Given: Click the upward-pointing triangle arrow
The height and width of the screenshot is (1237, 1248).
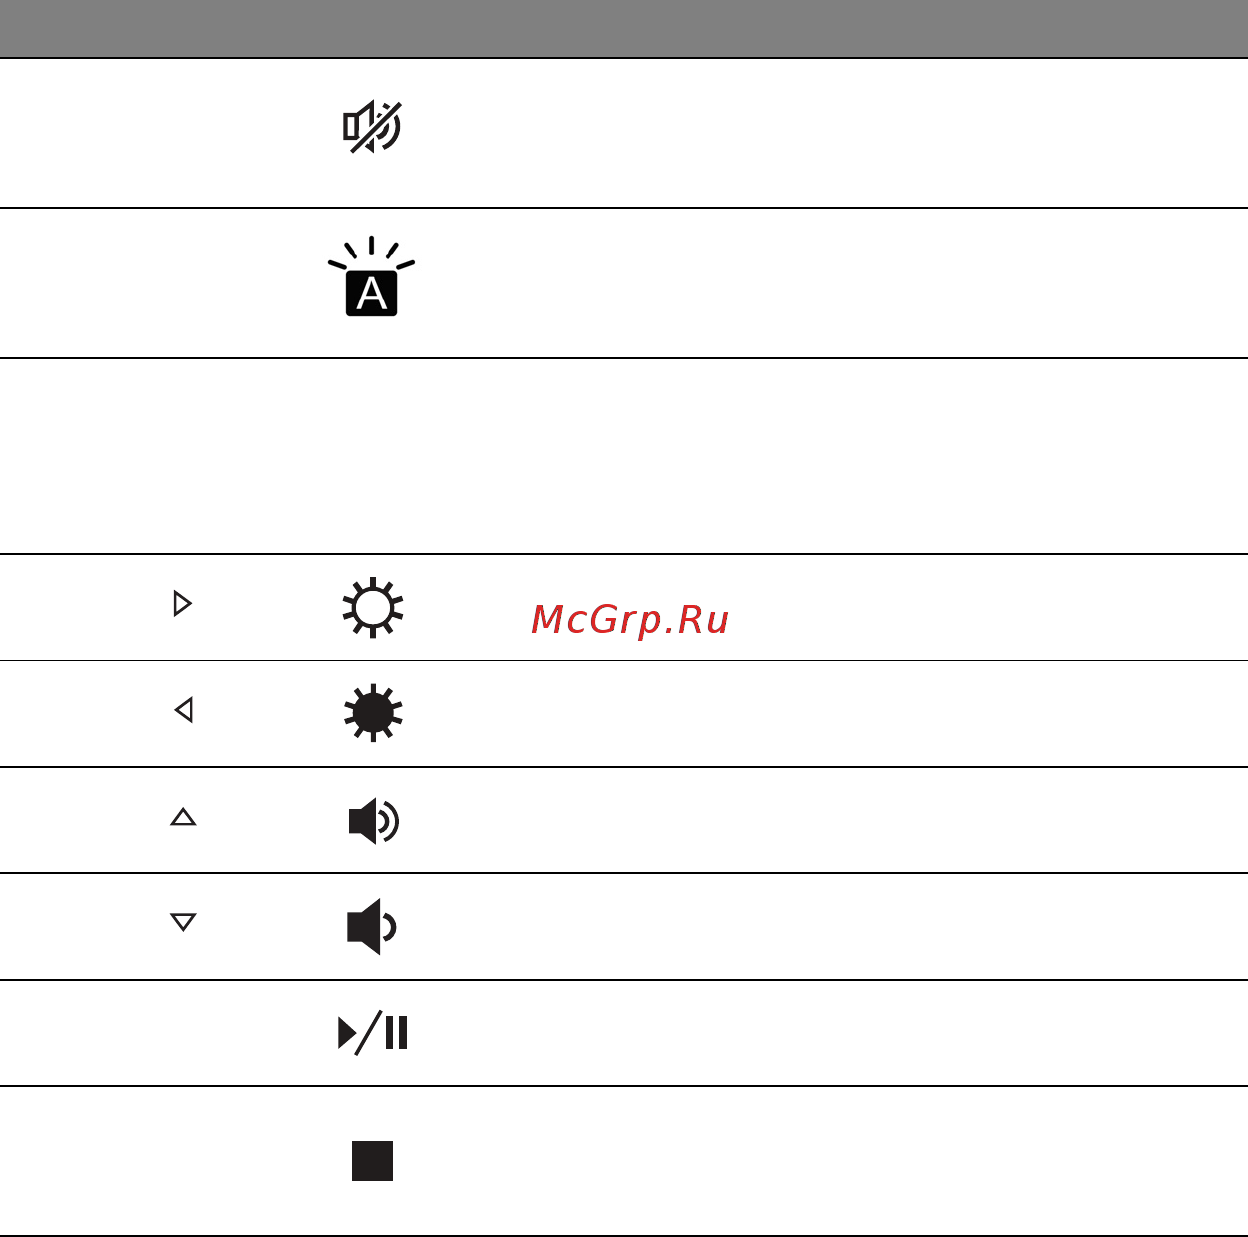Looking at the screenshot, I should tap(183, 817).
